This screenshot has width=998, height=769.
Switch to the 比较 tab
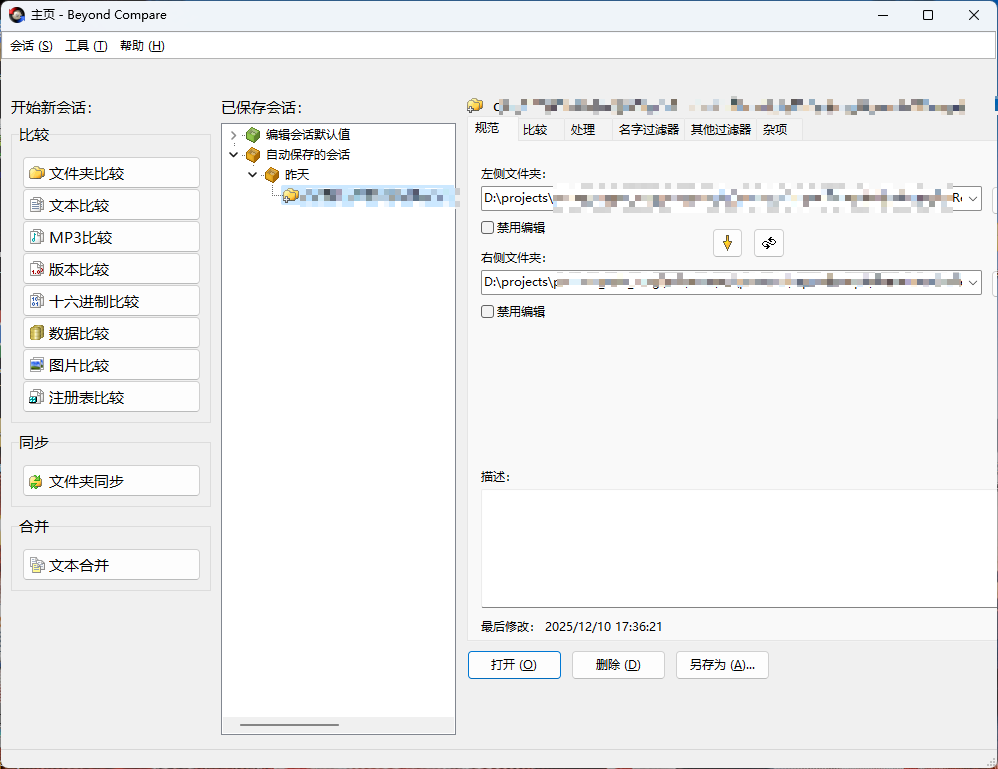coord(535,130)
